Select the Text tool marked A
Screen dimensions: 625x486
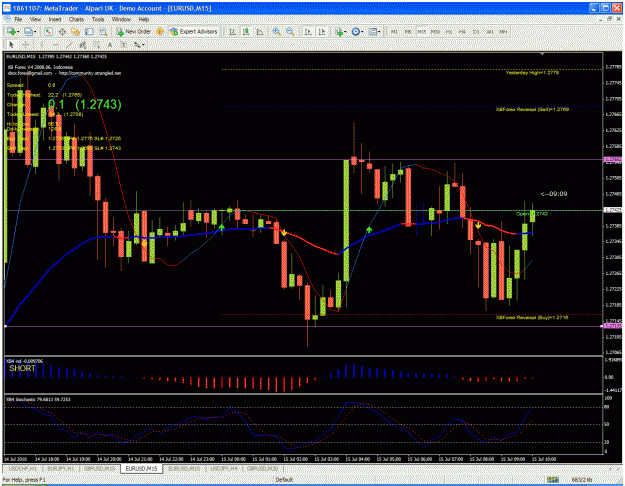click(x=110, y=45)
